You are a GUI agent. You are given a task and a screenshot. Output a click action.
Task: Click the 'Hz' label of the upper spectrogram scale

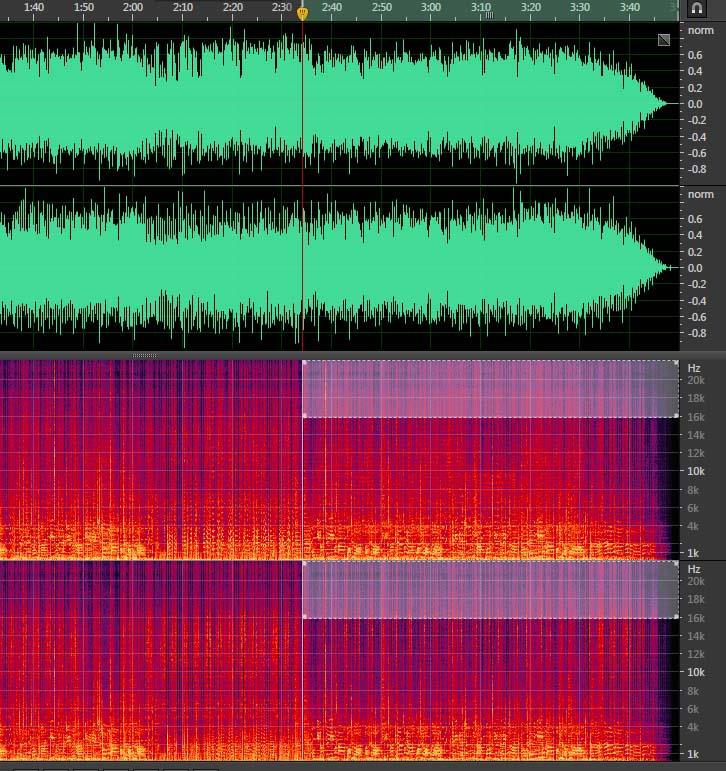pos(694,368)
